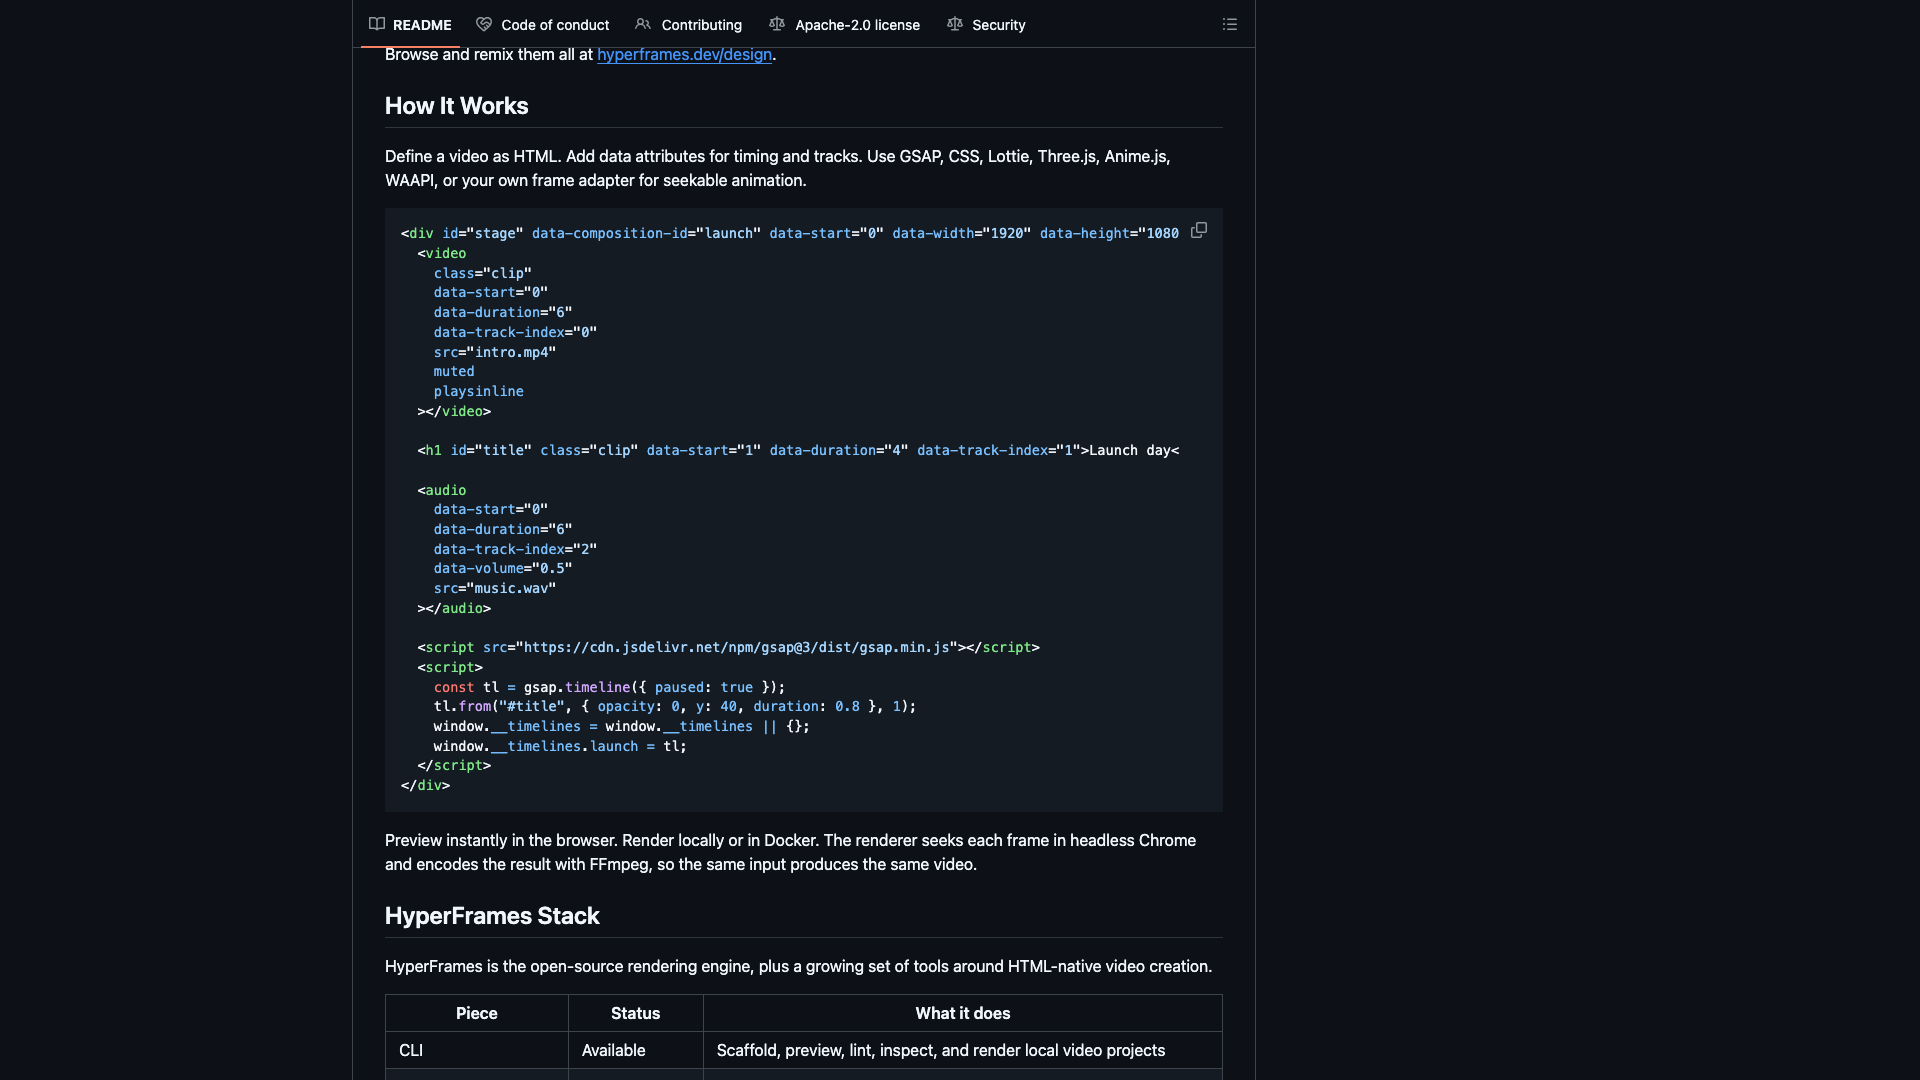Image resolution: width=1920 pixels, height=1080 pixels.
Task: Click the playsinline attribute in the code
Action: (479, 391)
